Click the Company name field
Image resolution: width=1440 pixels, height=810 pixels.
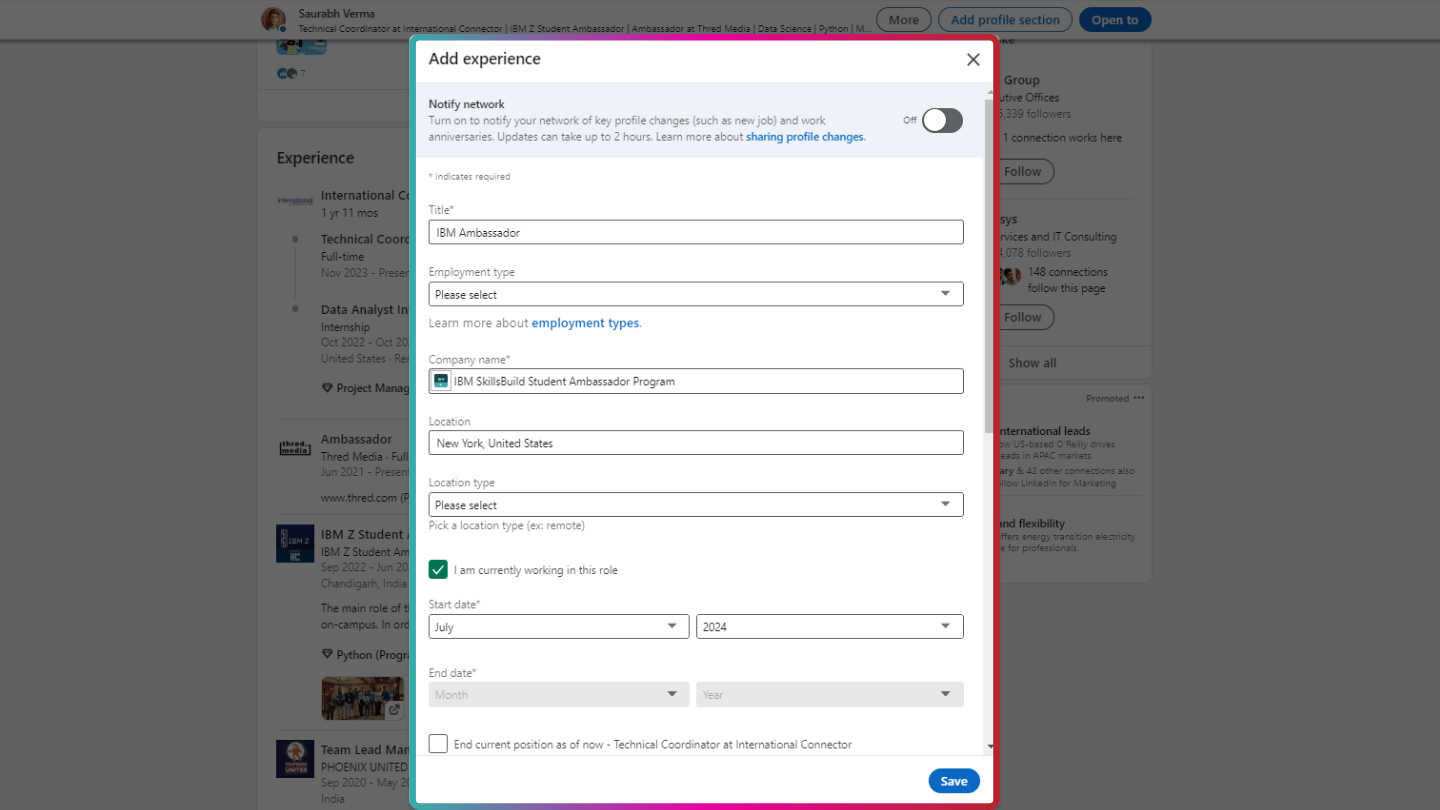(x=696, y=381)
